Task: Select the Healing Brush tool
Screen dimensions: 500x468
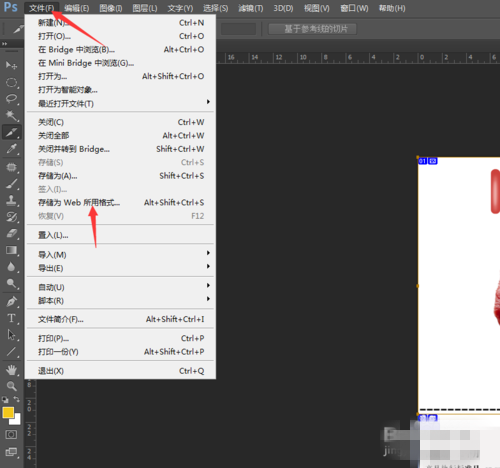Action: point(11,167)
